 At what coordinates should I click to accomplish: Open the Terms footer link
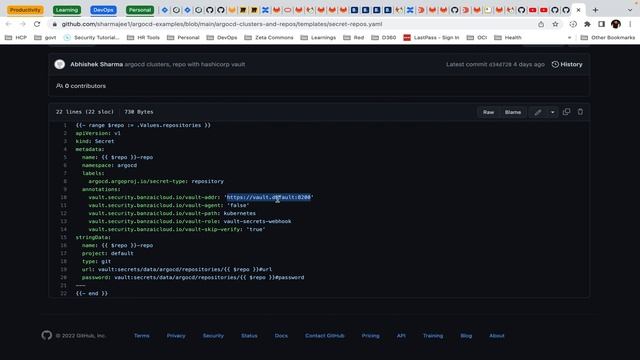point(142,336)
